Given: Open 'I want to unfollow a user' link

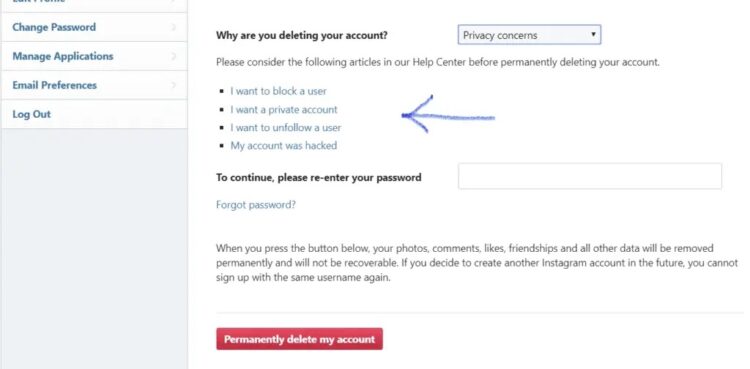Looking at the screenshot, I should (286, 128).
